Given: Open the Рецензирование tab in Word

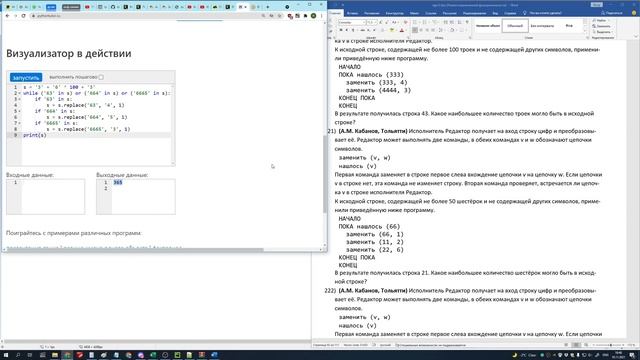Looking at the screenshot, I should [474, 13].
